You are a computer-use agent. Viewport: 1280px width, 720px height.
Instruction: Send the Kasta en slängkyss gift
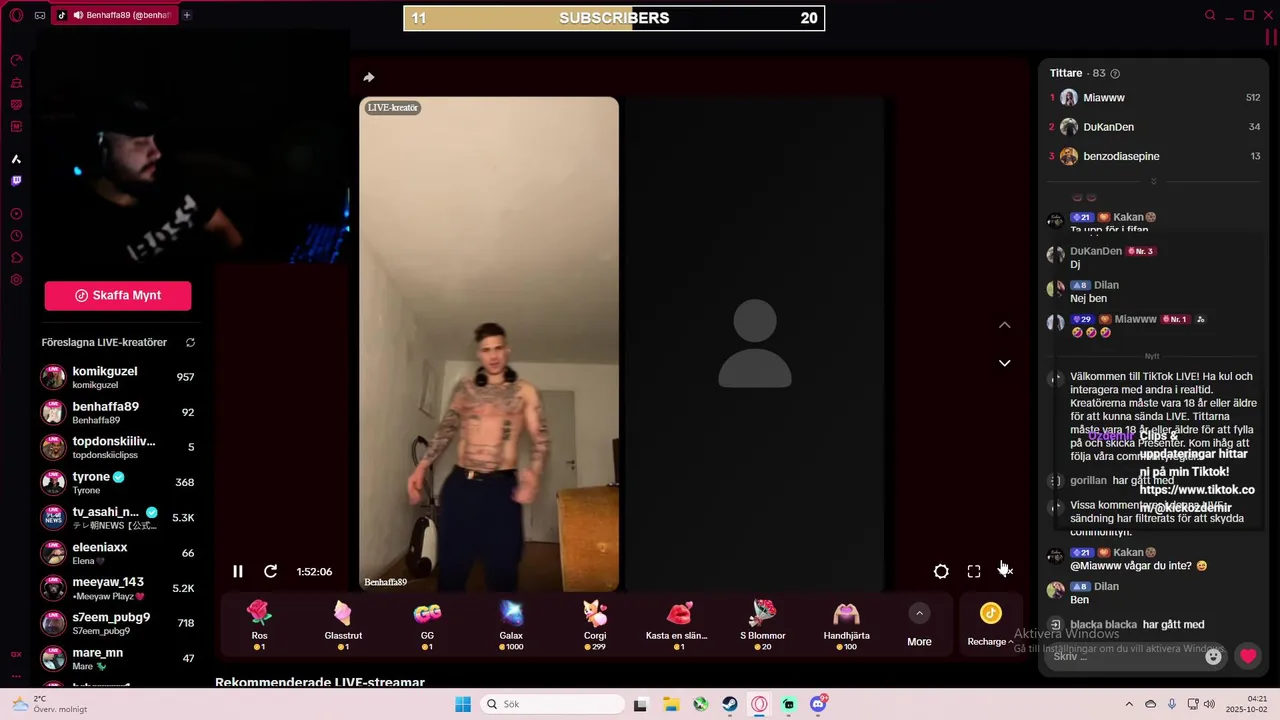[678, 626]
